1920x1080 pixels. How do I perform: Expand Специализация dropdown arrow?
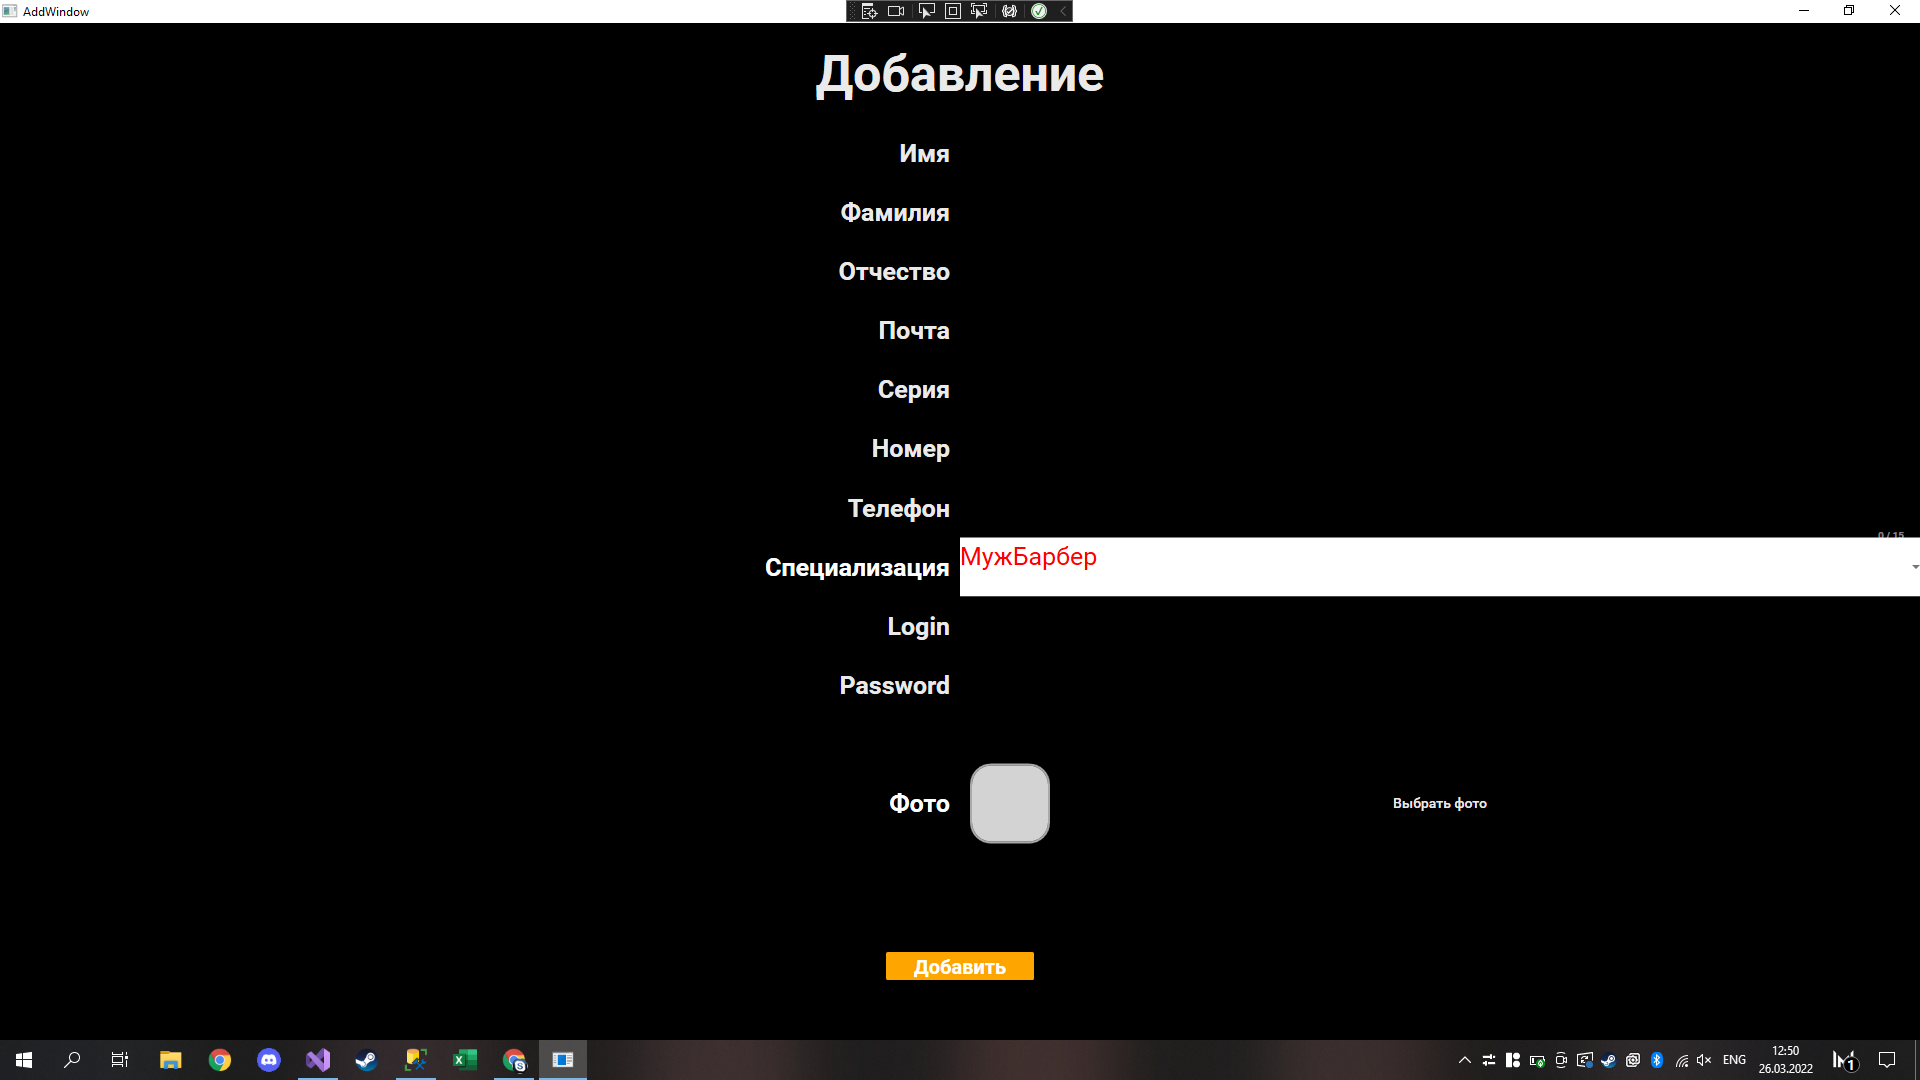point(1914,567)
